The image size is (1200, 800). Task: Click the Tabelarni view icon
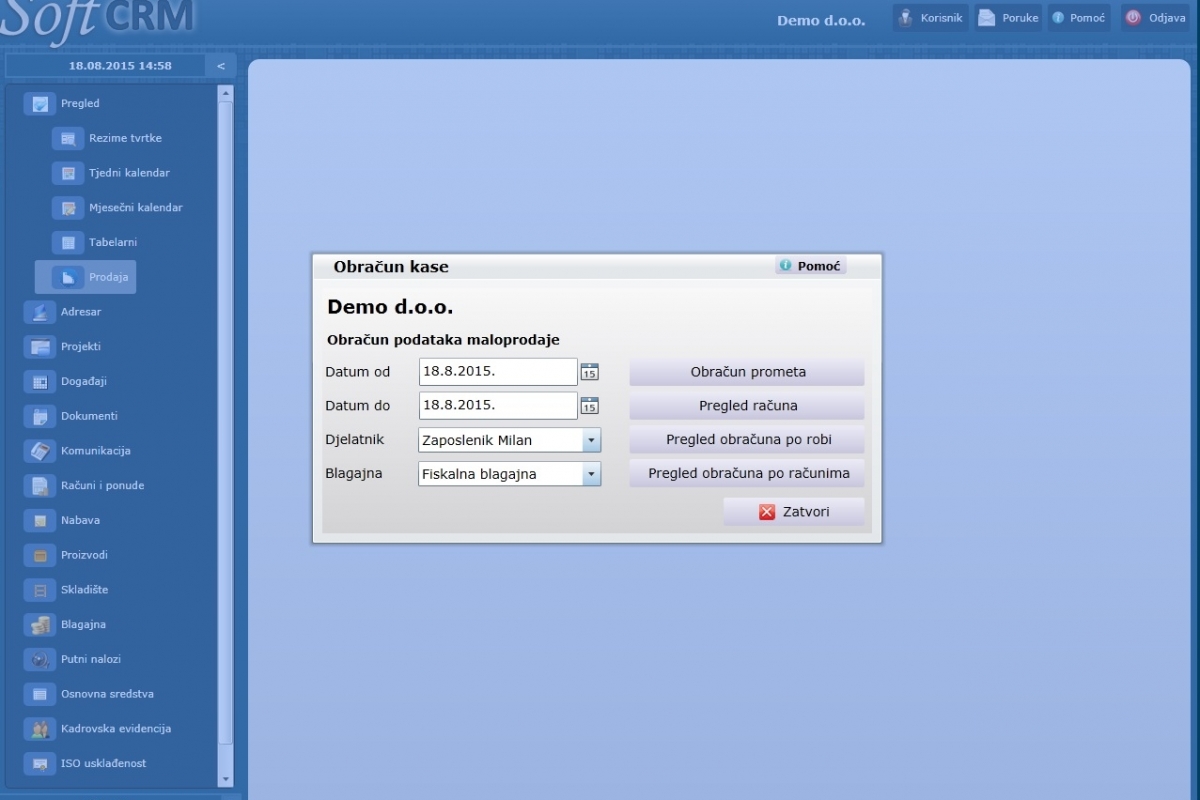68,242
